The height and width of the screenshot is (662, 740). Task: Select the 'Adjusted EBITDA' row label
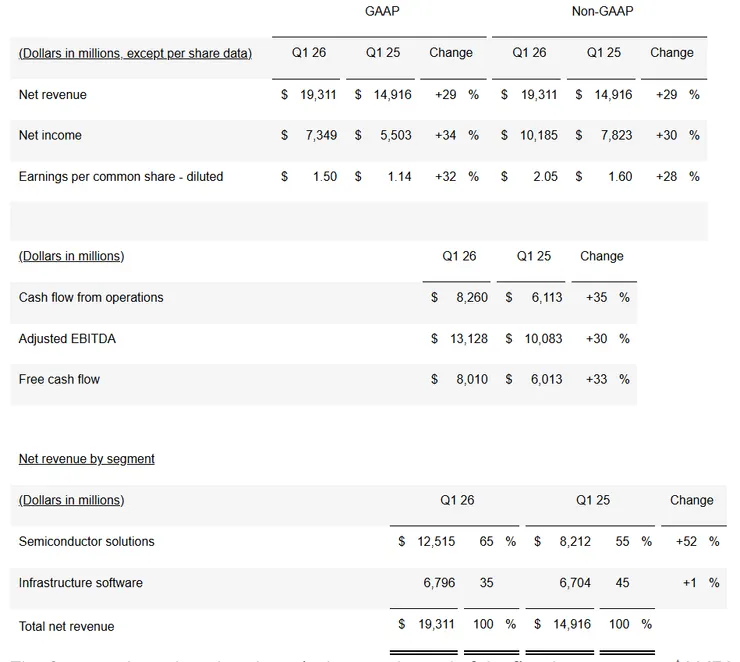tap(67, 339)
